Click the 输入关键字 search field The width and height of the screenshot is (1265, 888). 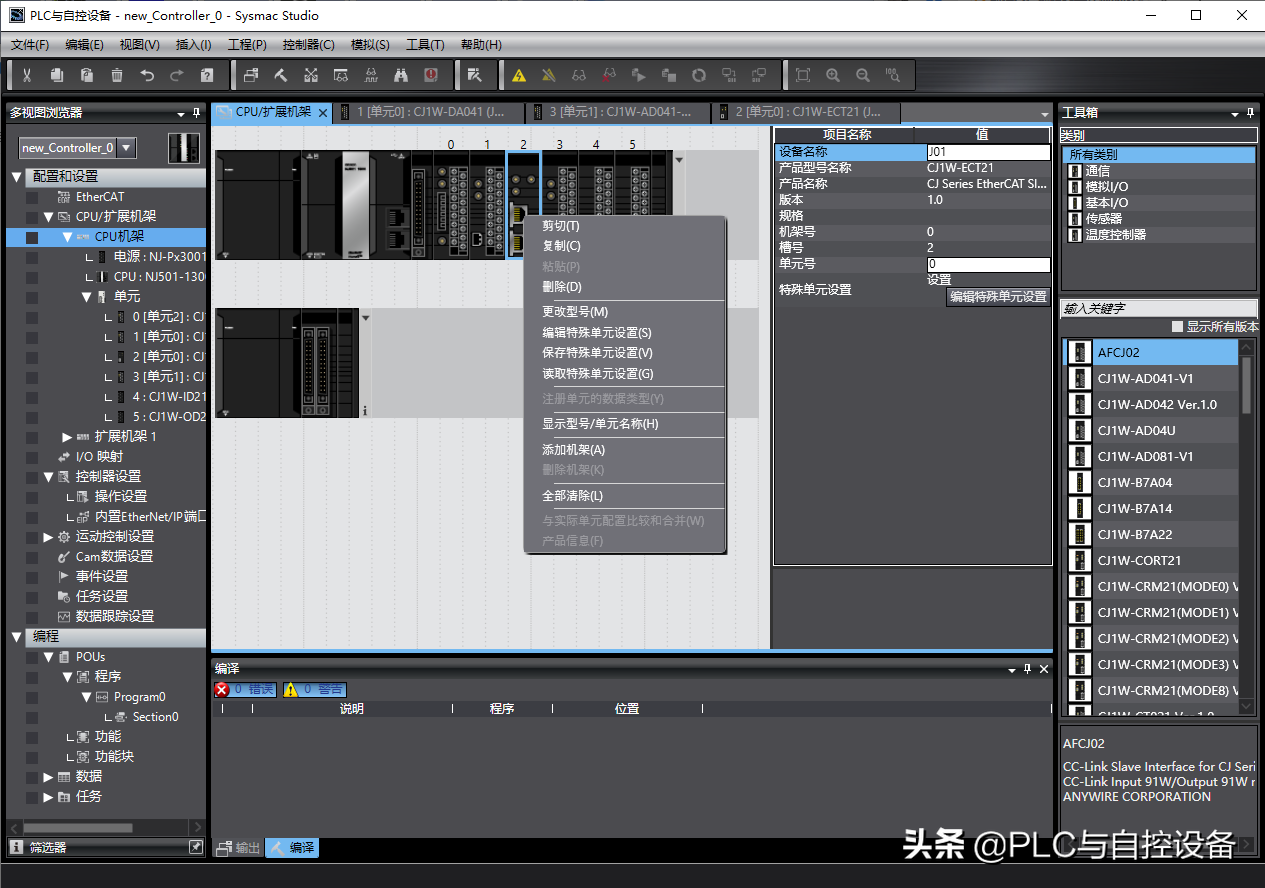click(1157, 309)
